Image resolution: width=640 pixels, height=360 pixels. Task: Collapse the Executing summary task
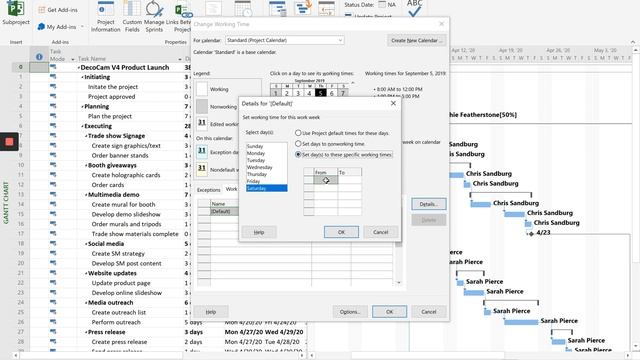(x=82, y=126)
